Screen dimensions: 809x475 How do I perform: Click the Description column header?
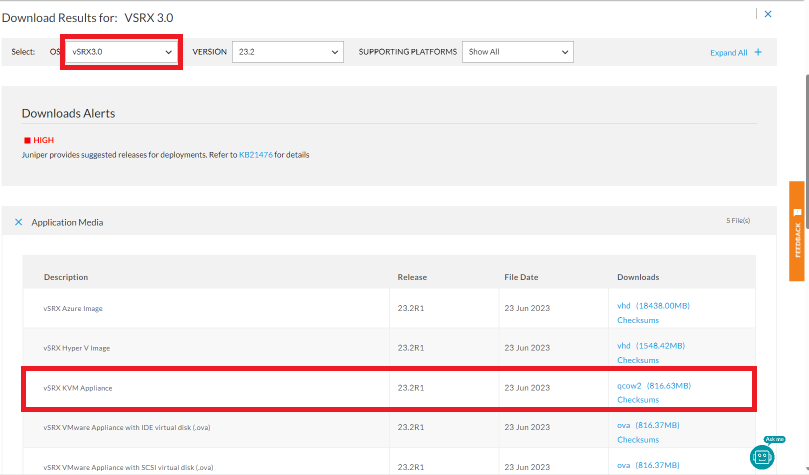(x=66, y=277)
